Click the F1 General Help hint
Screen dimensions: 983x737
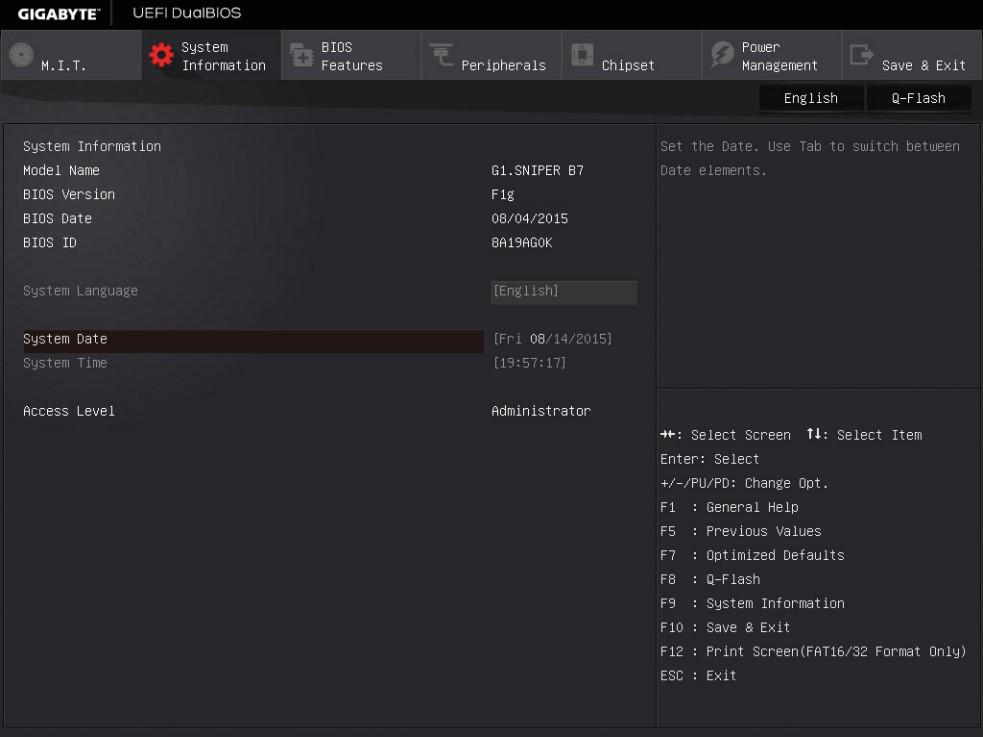tap(729, 507)
